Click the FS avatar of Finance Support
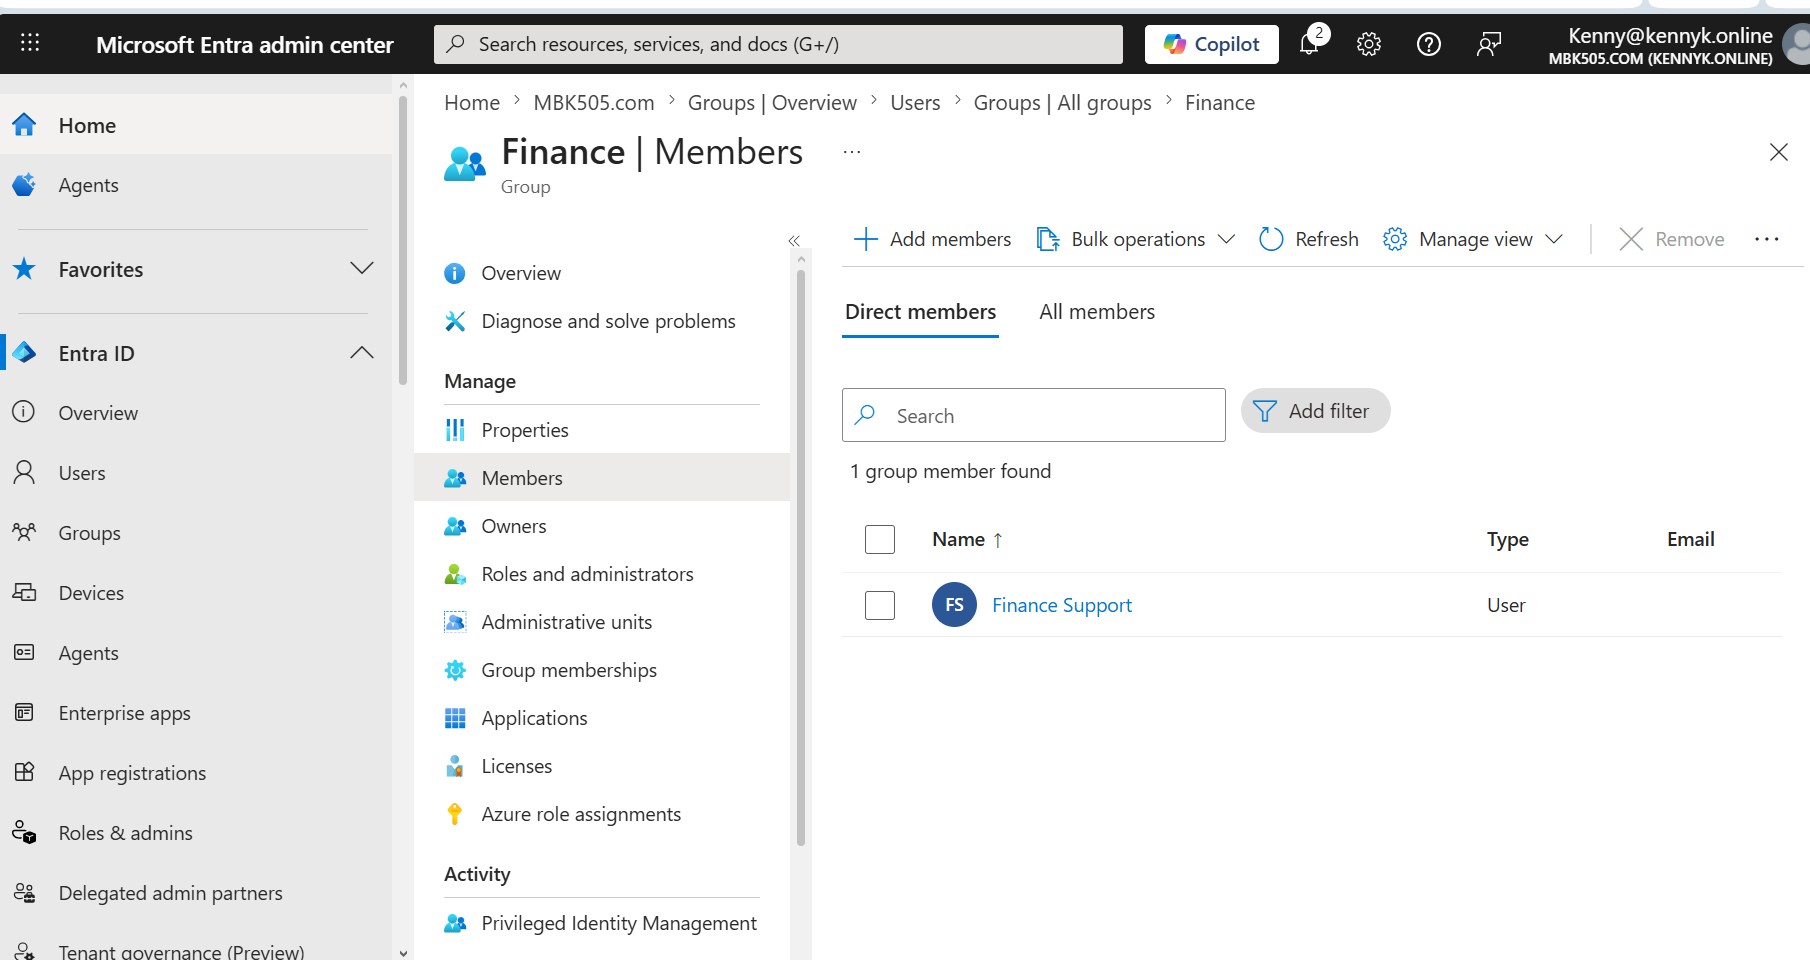Screen dimensions: 1810x960 (954, 605)
